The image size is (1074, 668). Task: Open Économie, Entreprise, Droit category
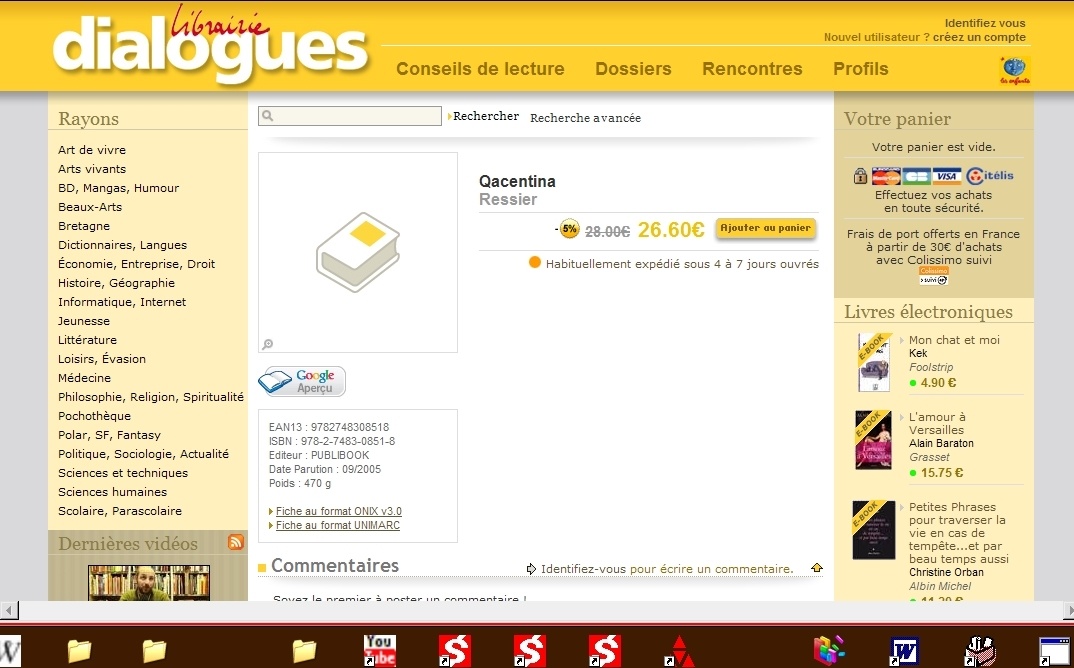click(136, 264)
